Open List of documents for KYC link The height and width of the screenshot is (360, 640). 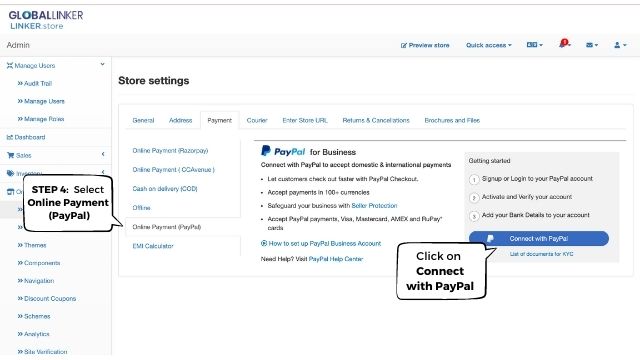click(x=542, y=254)
